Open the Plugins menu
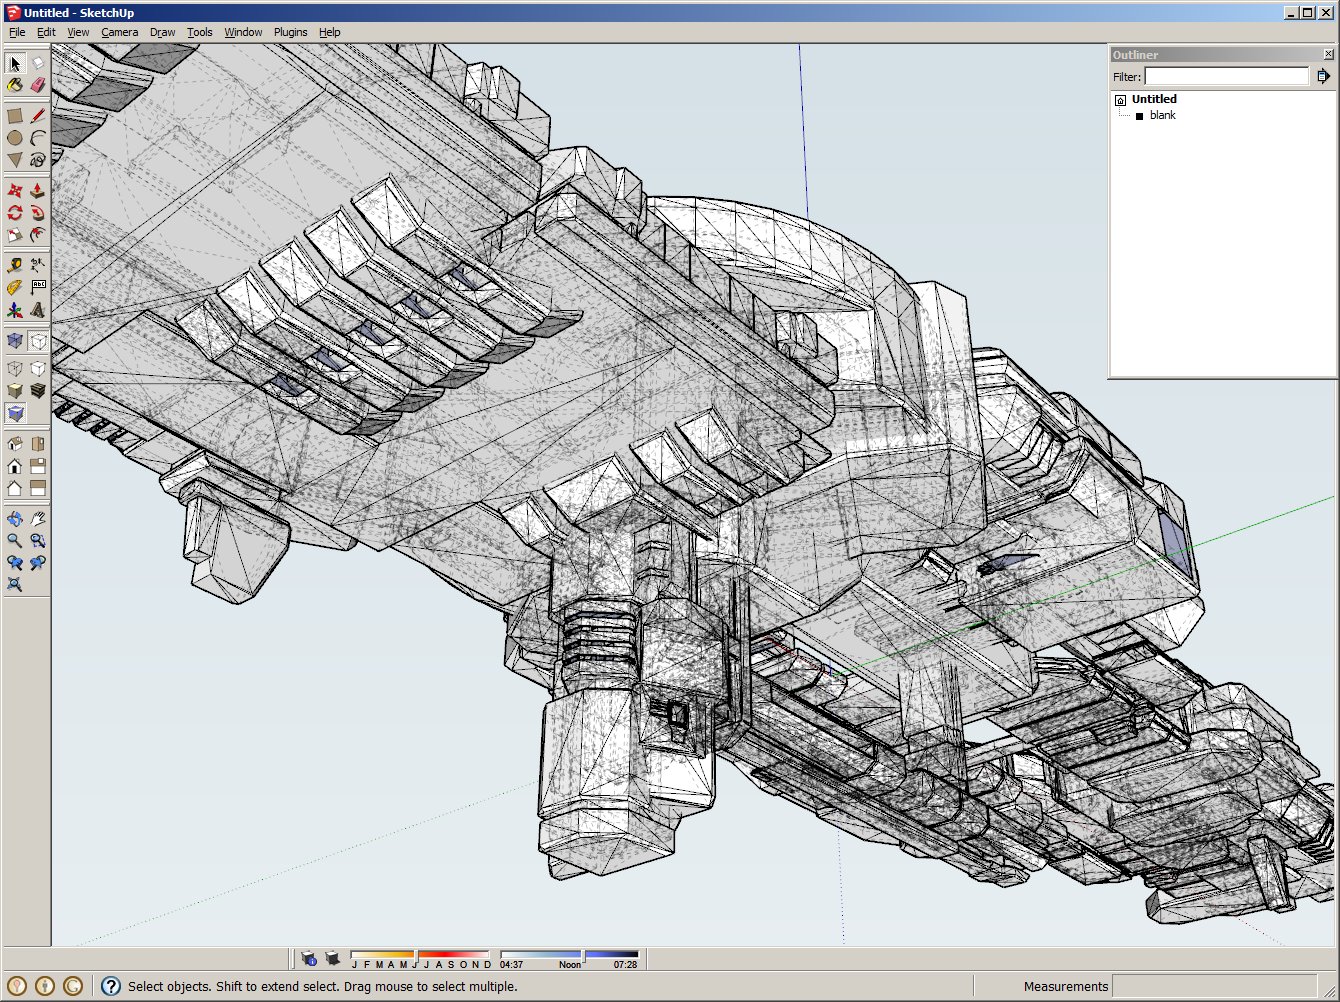Viewport: 1340px width, 1002px height. point(290,32)
